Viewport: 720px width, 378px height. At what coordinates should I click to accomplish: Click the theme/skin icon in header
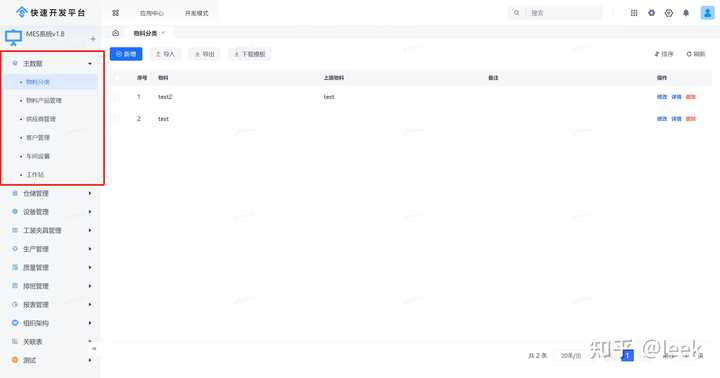coord(669,13)
